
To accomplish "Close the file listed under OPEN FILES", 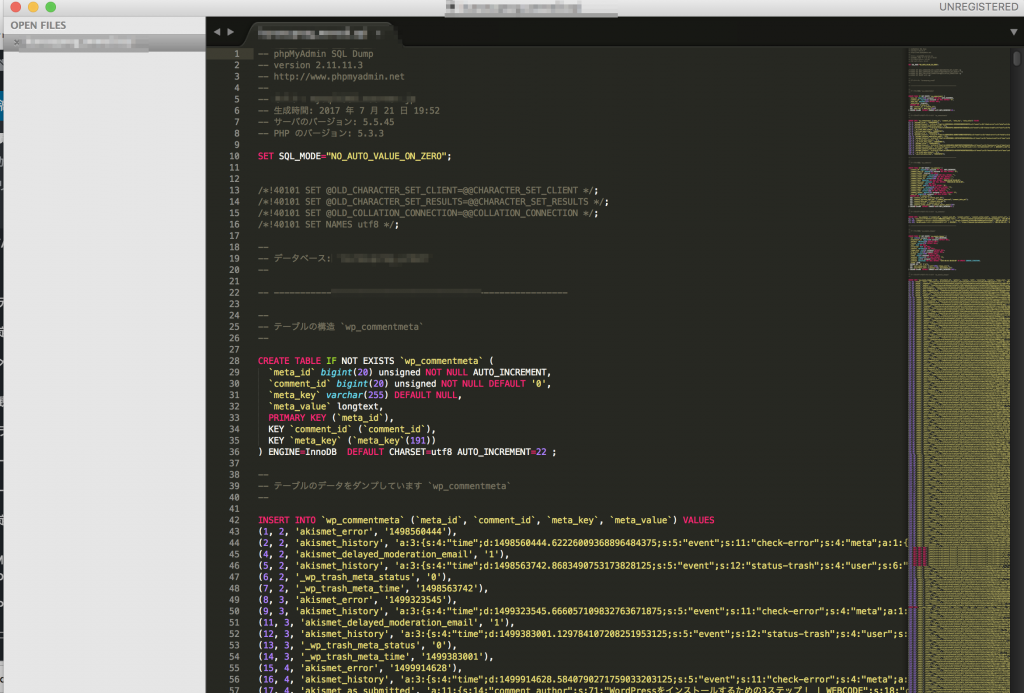I will tap(17, 42).
